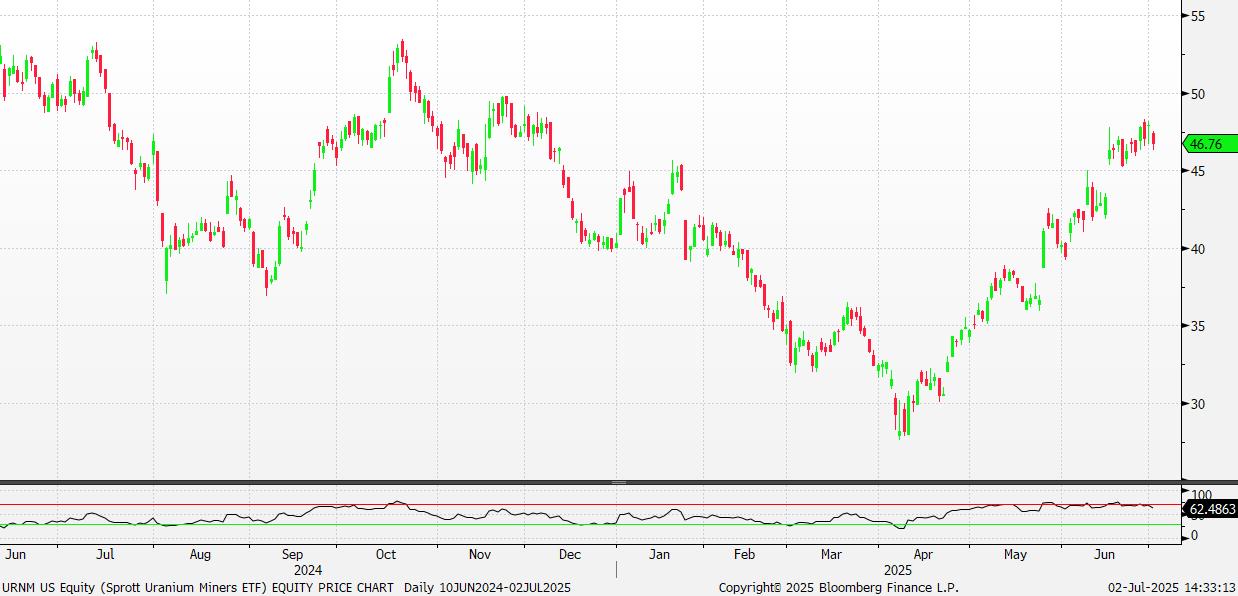Click the 40 price axis label
The image size is (1238, 596).
pos(1197,249)
